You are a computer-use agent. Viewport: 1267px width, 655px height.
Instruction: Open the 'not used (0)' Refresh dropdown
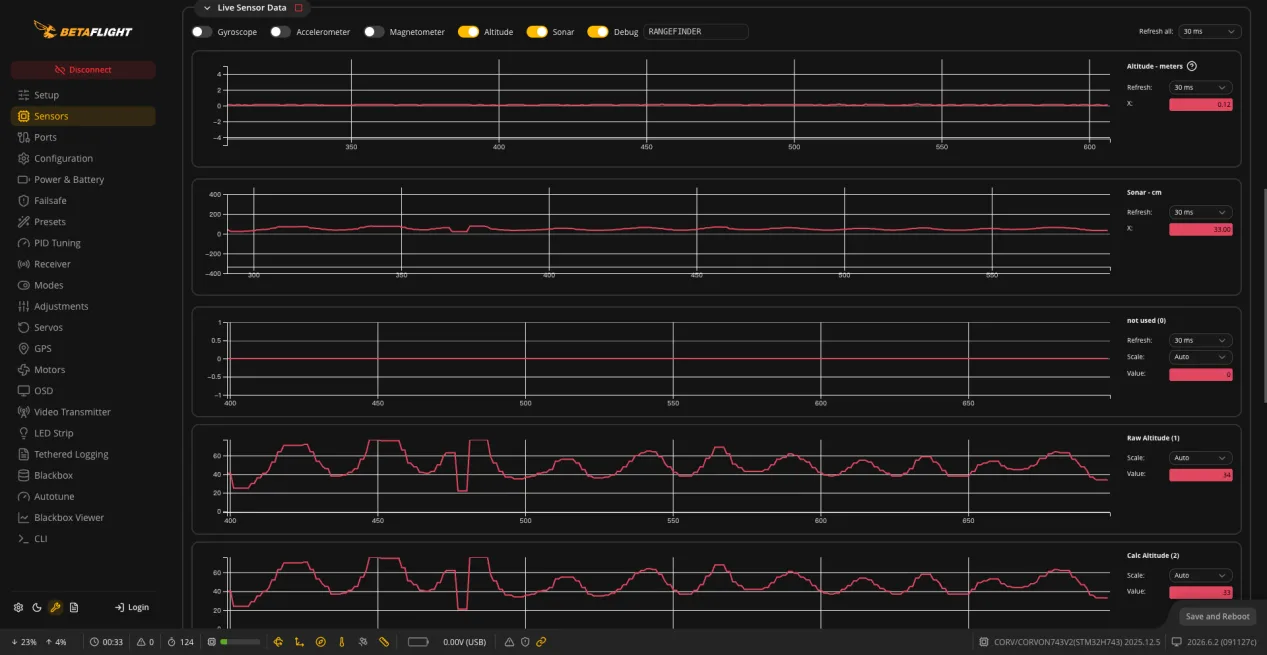click(x=1201, y=340)
